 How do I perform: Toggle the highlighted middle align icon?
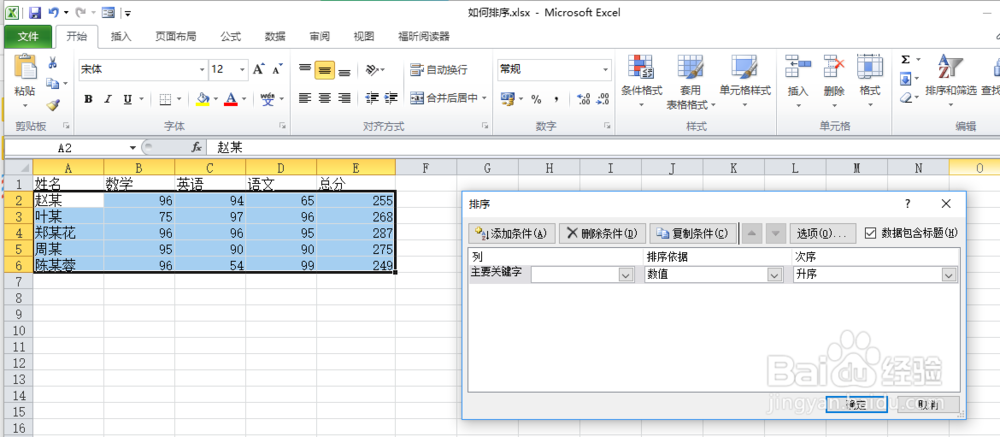click(x=325, y=70)
